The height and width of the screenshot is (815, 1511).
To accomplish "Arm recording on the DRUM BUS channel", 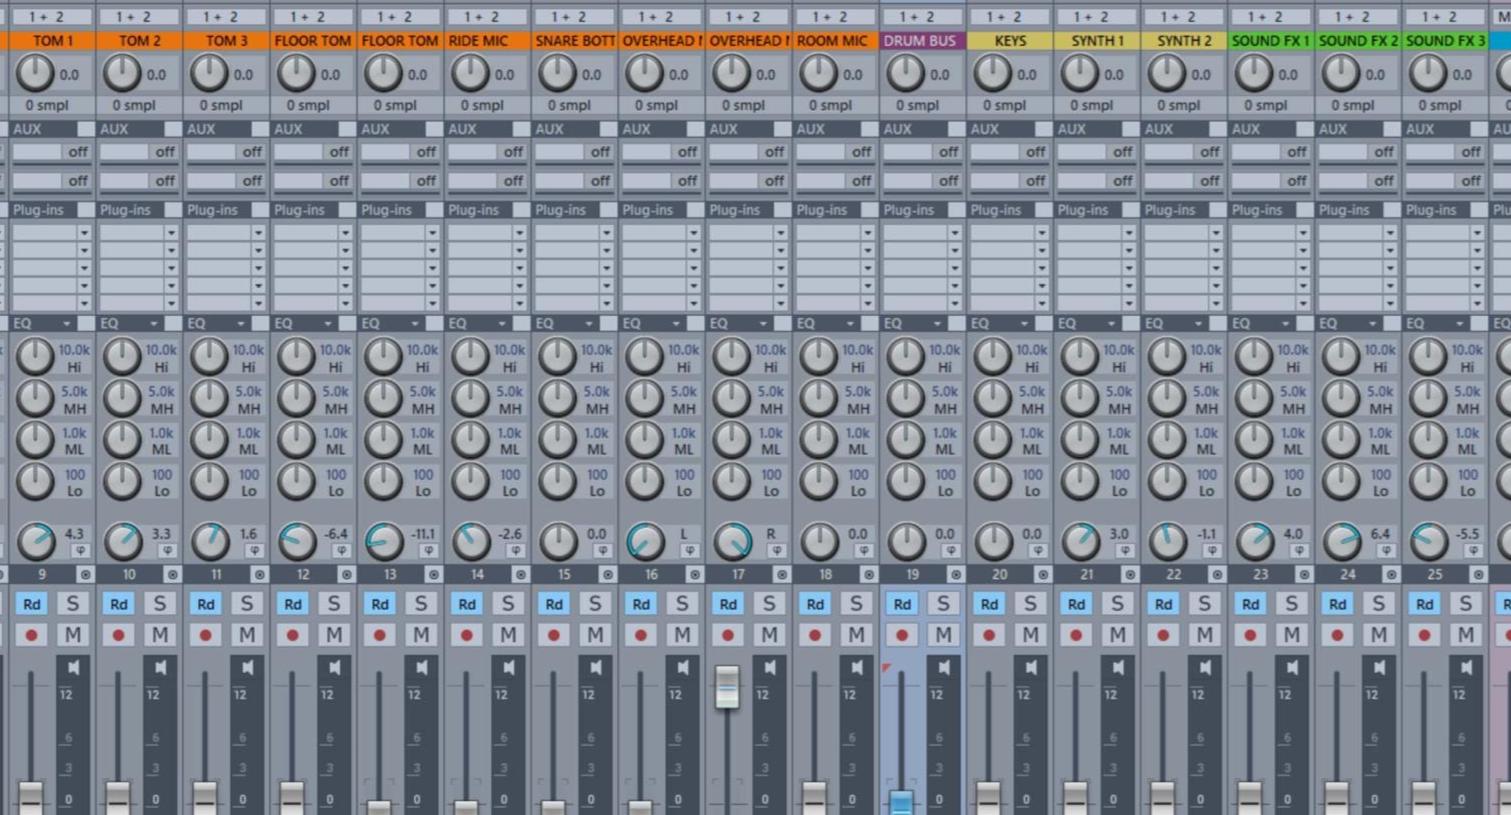I will click(902, 635).
